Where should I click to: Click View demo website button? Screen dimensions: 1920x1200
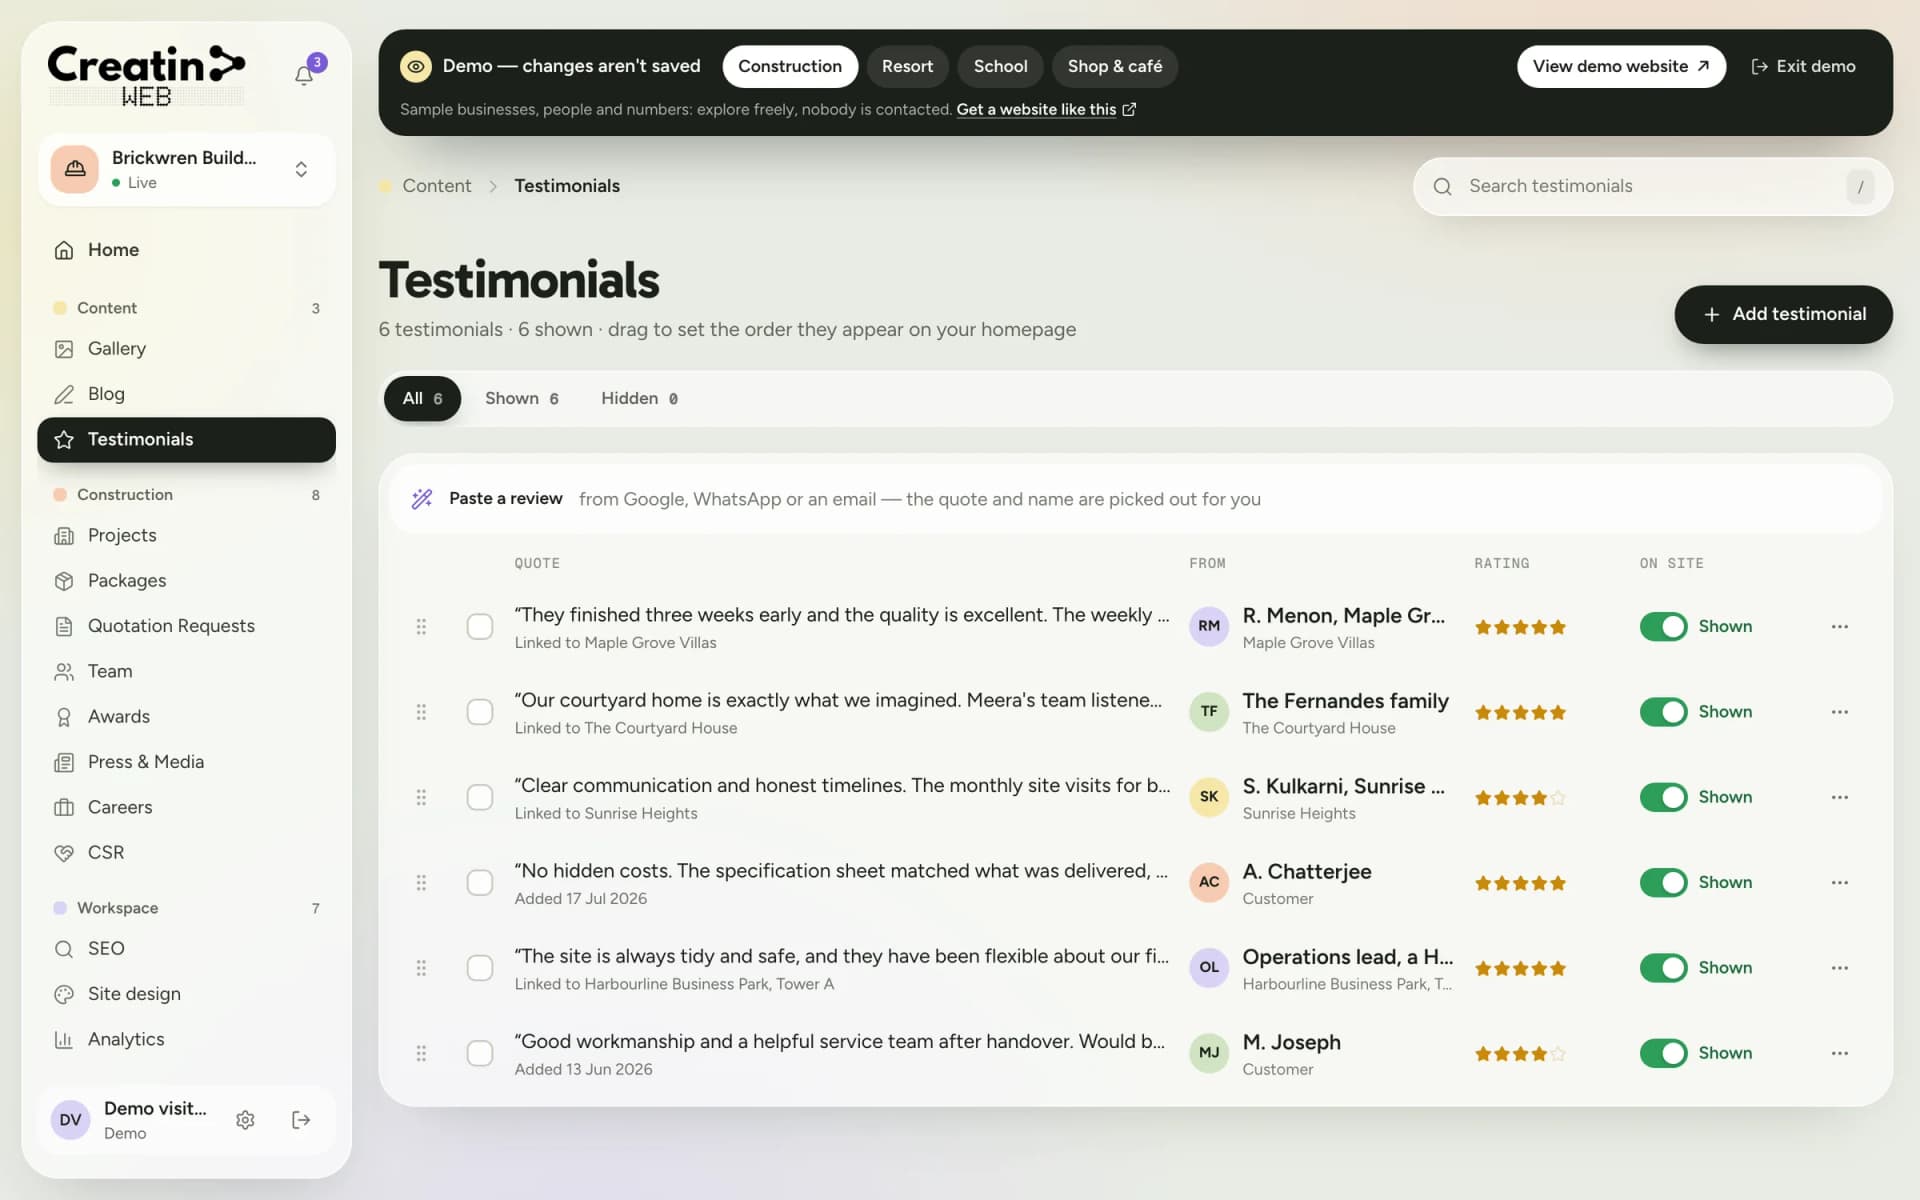pyautogui.click(x=1620, y=67)
